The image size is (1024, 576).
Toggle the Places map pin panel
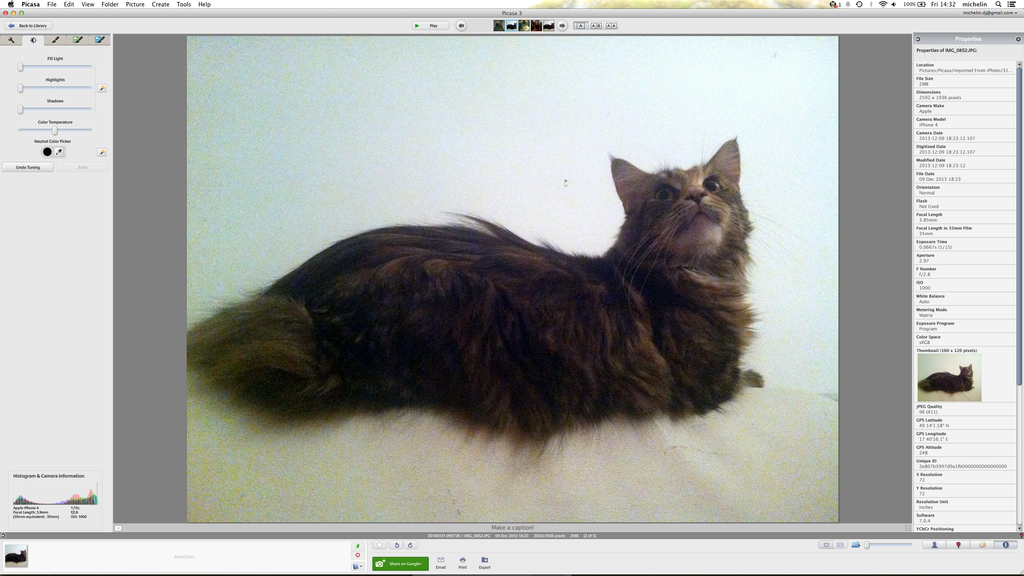coord(958,545)
